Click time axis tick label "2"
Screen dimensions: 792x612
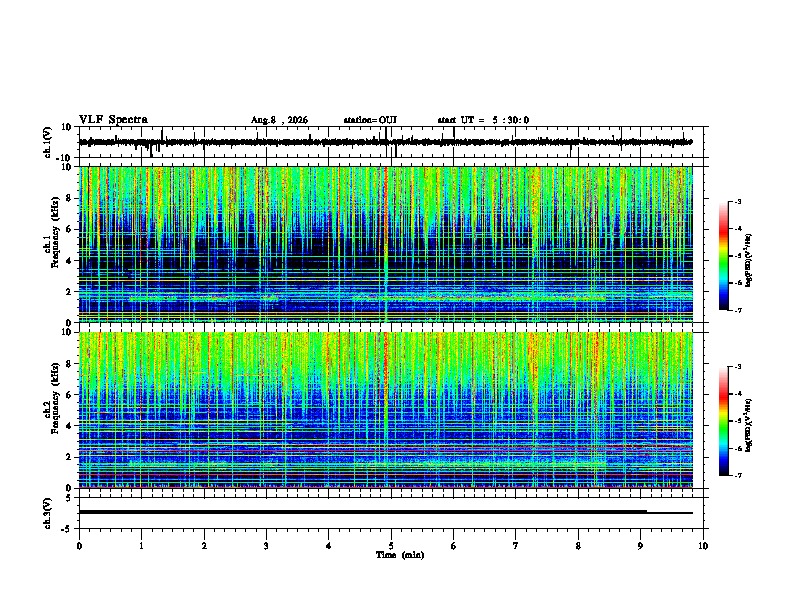click(204, 546)
